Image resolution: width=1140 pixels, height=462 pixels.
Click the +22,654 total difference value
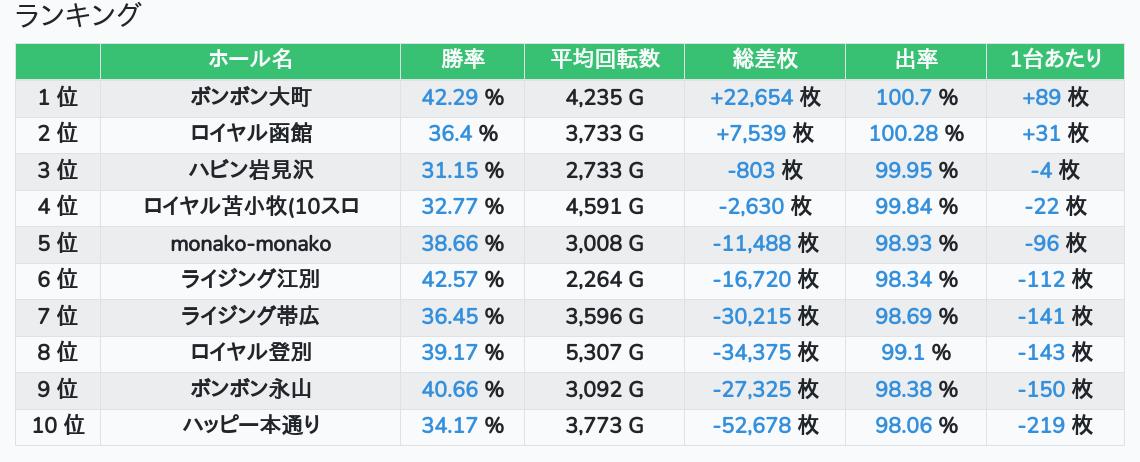tap(751, 97)
